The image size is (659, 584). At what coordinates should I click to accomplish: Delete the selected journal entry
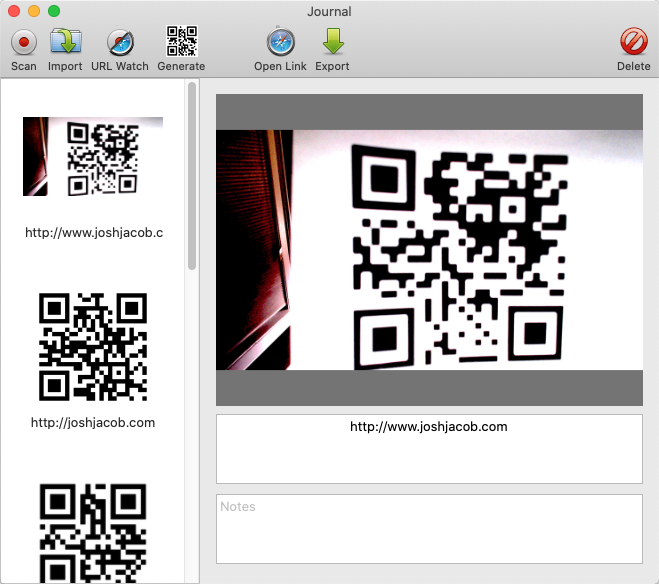click(633, 41)
